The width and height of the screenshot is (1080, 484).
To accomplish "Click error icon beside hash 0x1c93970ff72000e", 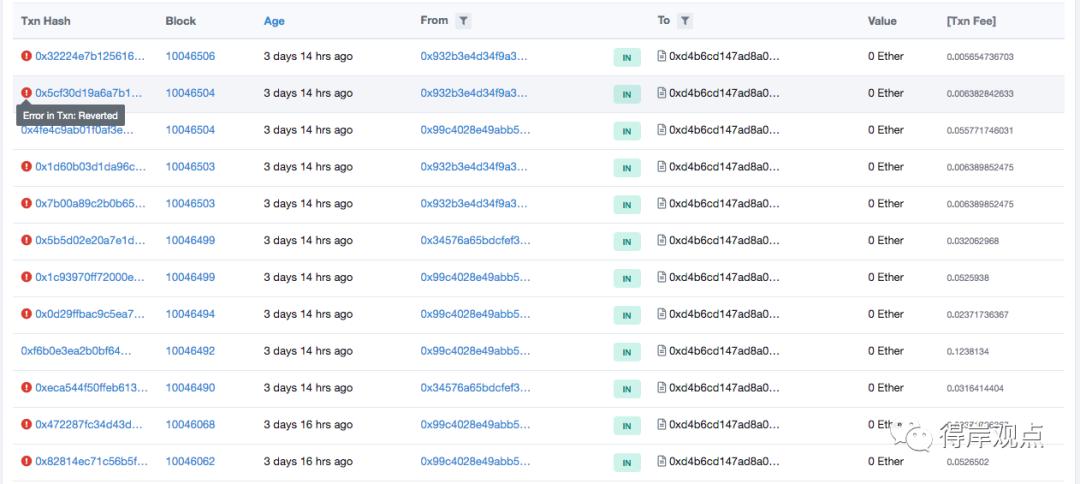I will pos(26,277).
